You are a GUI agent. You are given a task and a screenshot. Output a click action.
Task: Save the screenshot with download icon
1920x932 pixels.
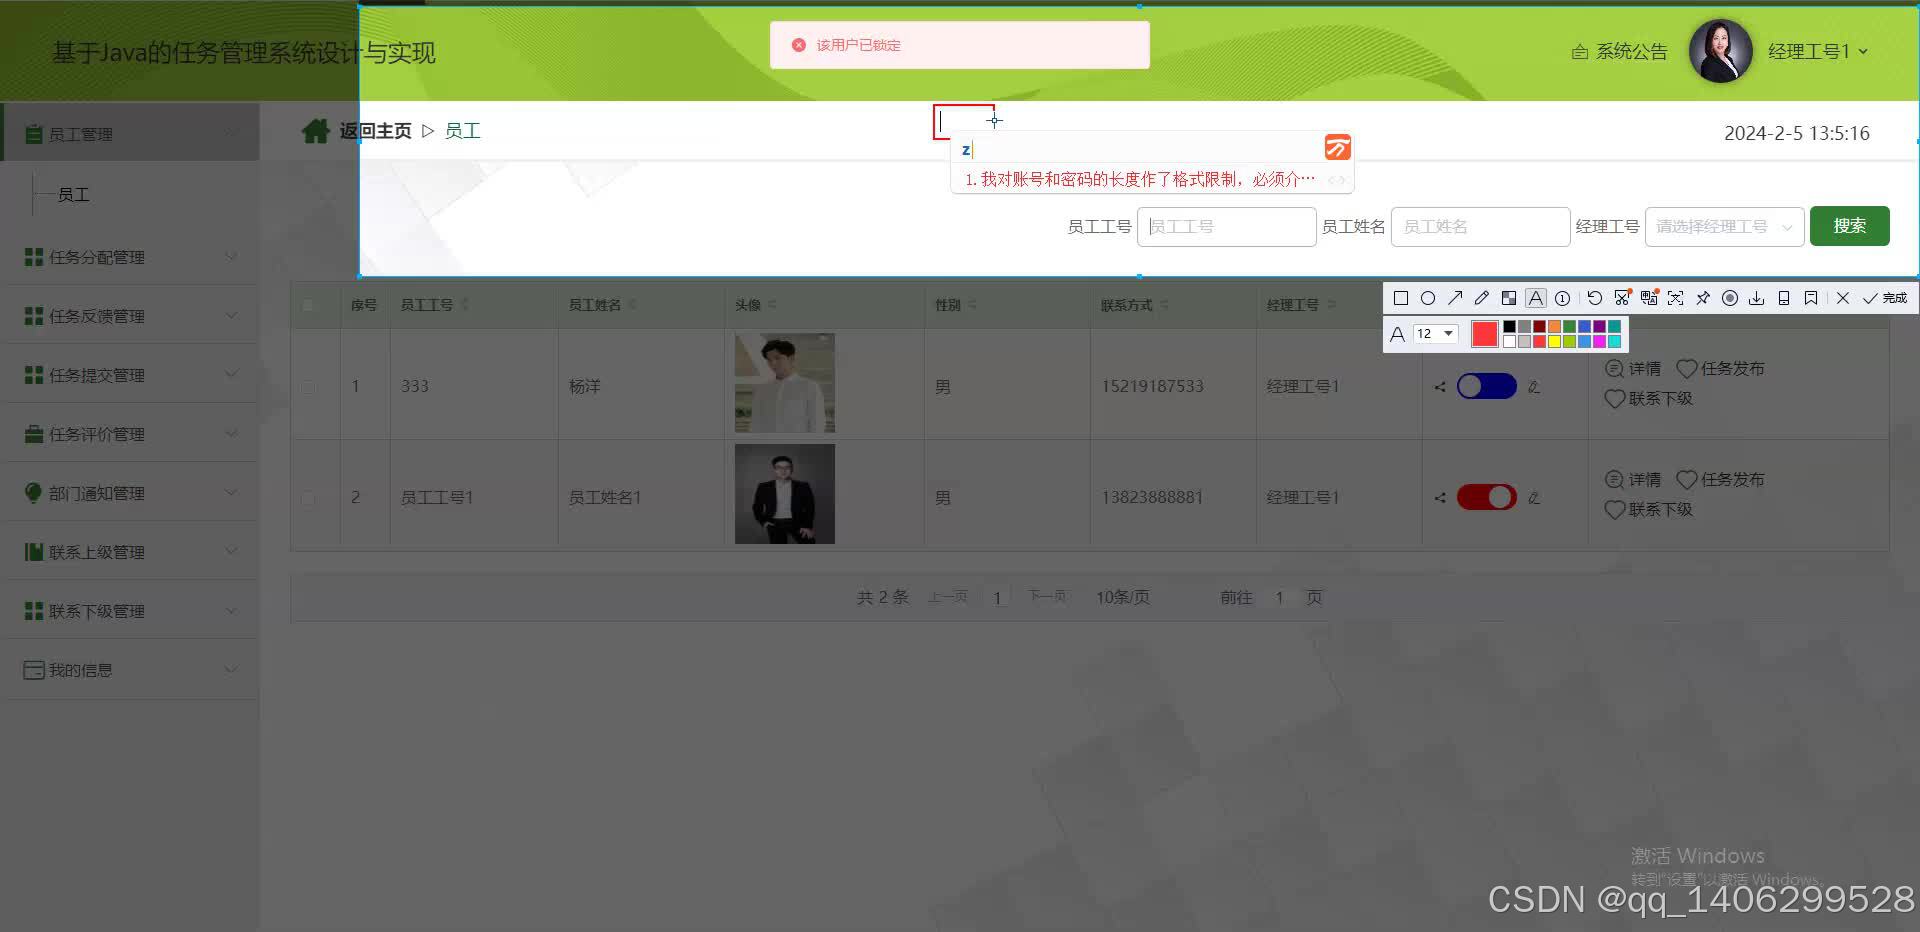click(x=1757, y=297)
